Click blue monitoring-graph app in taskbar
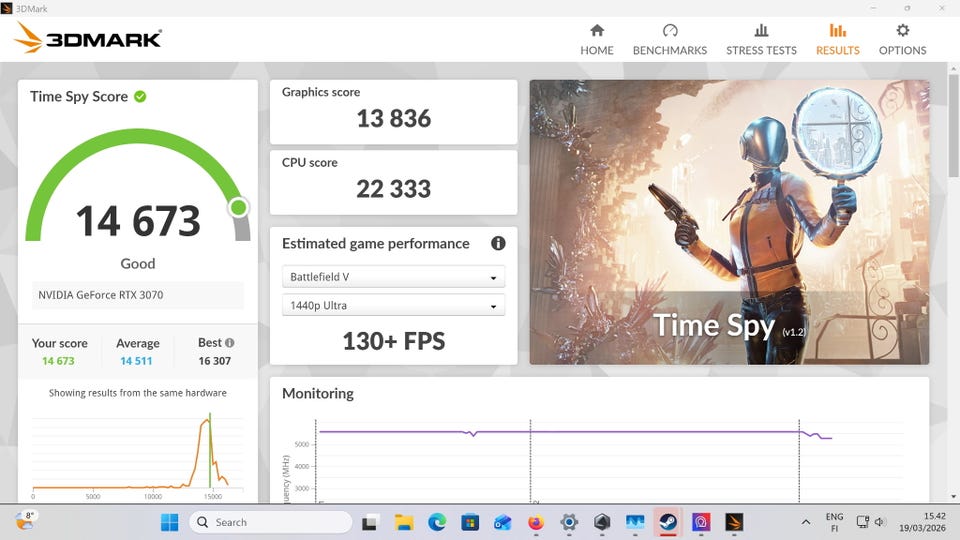The width and height of the screenshot is (960, 540). (635, 522)
